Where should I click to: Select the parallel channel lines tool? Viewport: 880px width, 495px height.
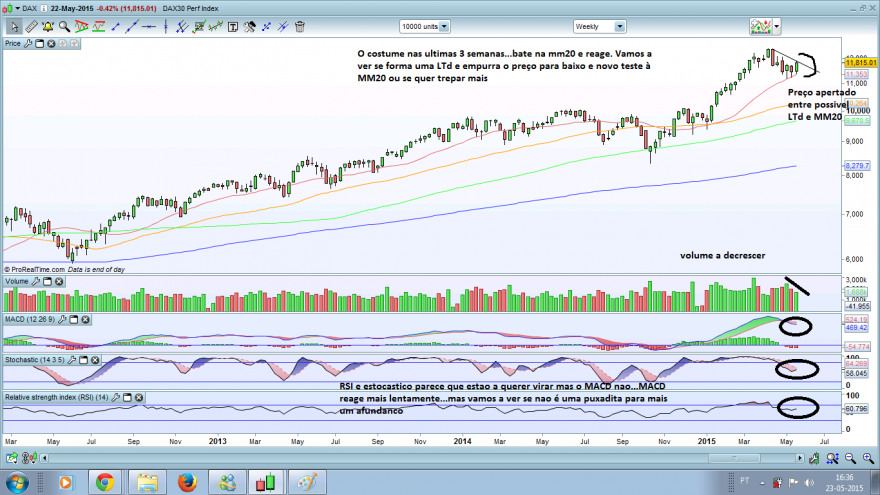[x=182, y=26]
